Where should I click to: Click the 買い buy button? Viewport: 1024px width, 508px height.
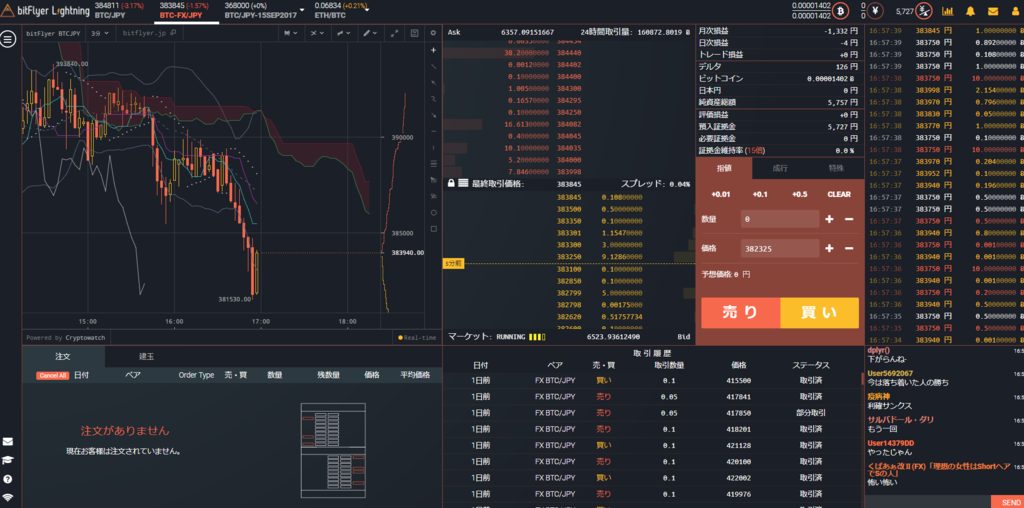coord(819,313)
